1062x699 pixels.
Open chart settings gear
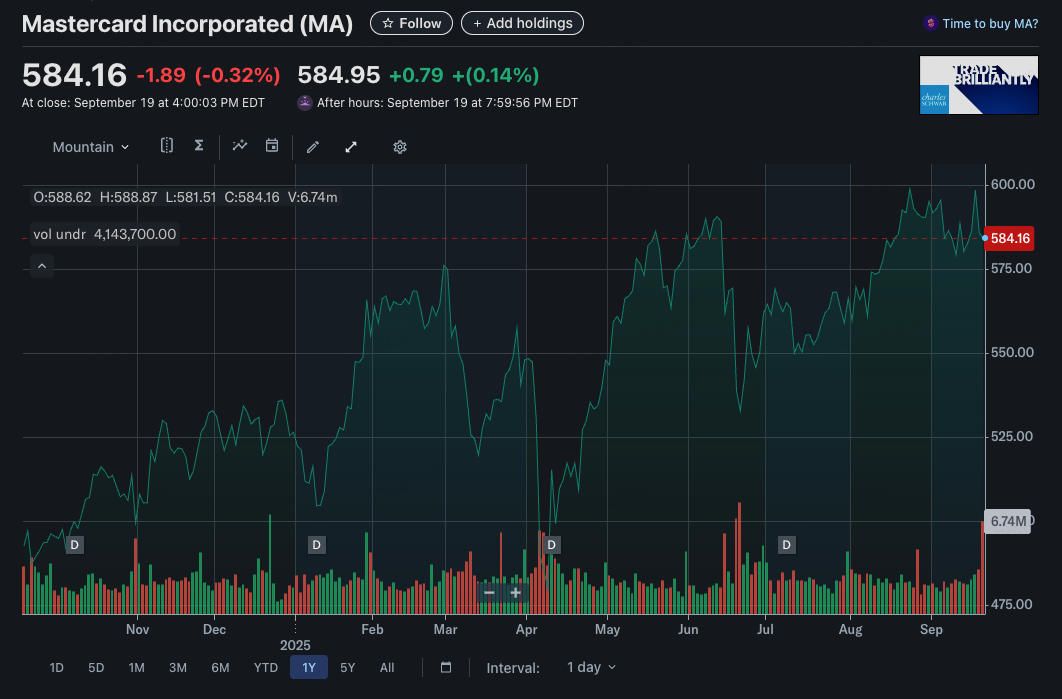[400, 147]
